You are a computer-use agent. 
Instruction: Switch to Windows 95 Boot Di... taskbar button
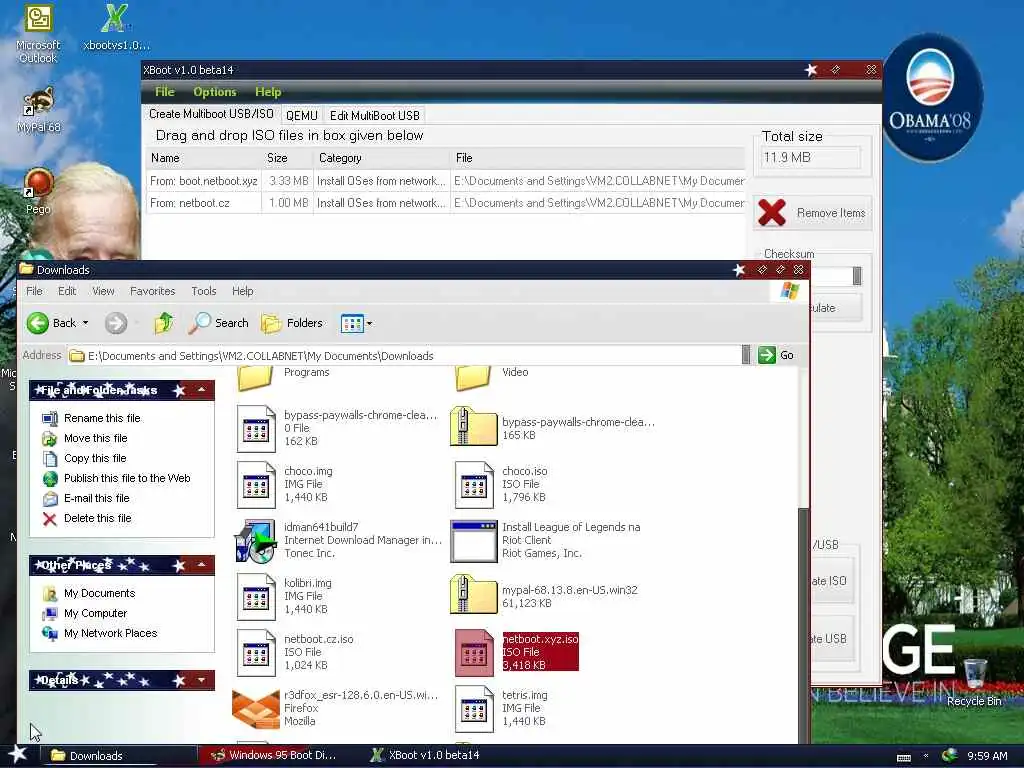coord(275,755)
